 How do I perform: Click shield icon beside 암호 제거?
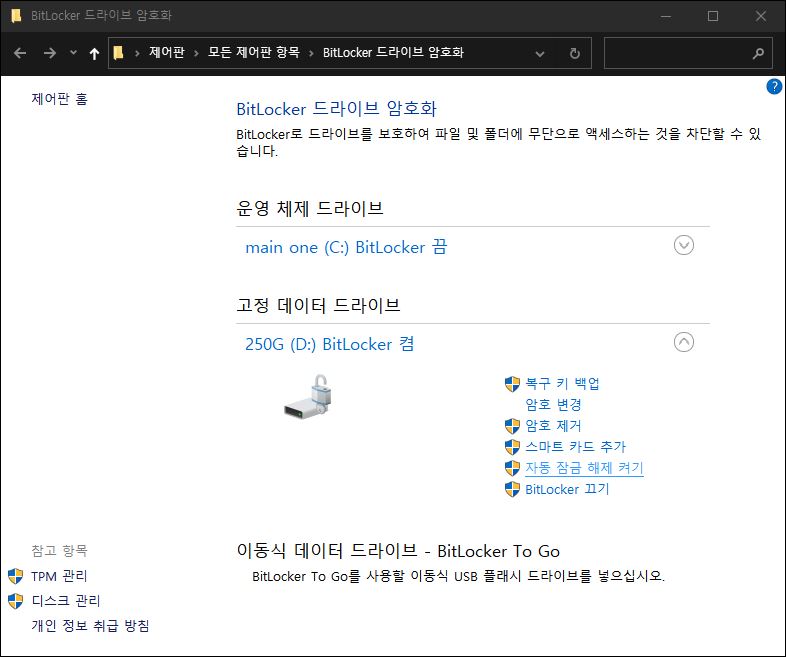512,426
